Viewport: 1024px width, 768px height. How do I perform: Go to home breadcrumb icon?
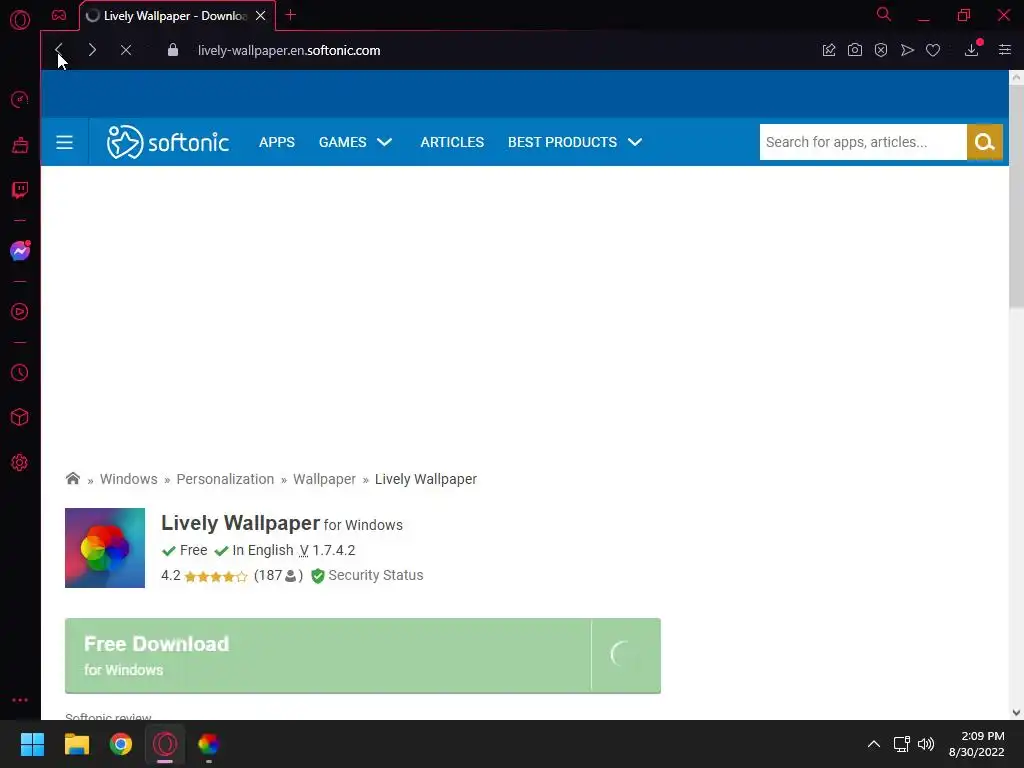click(x=72, y=479)
